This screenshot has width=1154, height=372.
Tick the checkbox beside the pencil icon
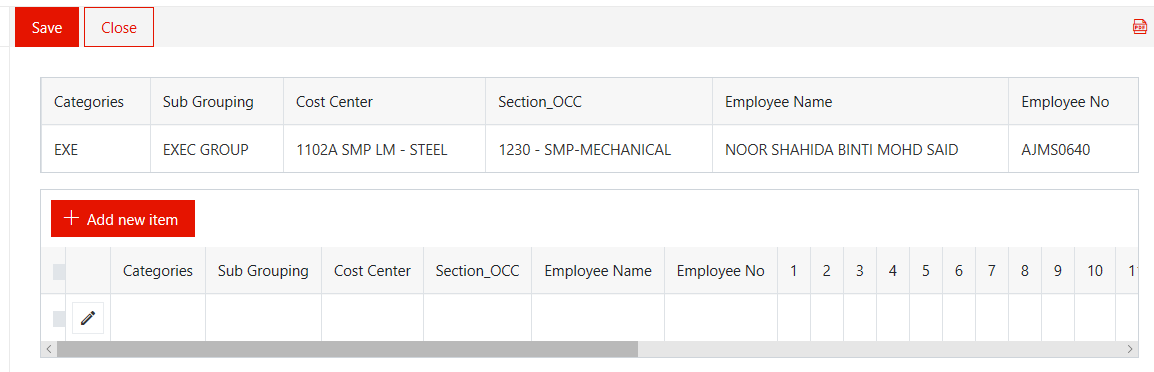click(59, 318)
